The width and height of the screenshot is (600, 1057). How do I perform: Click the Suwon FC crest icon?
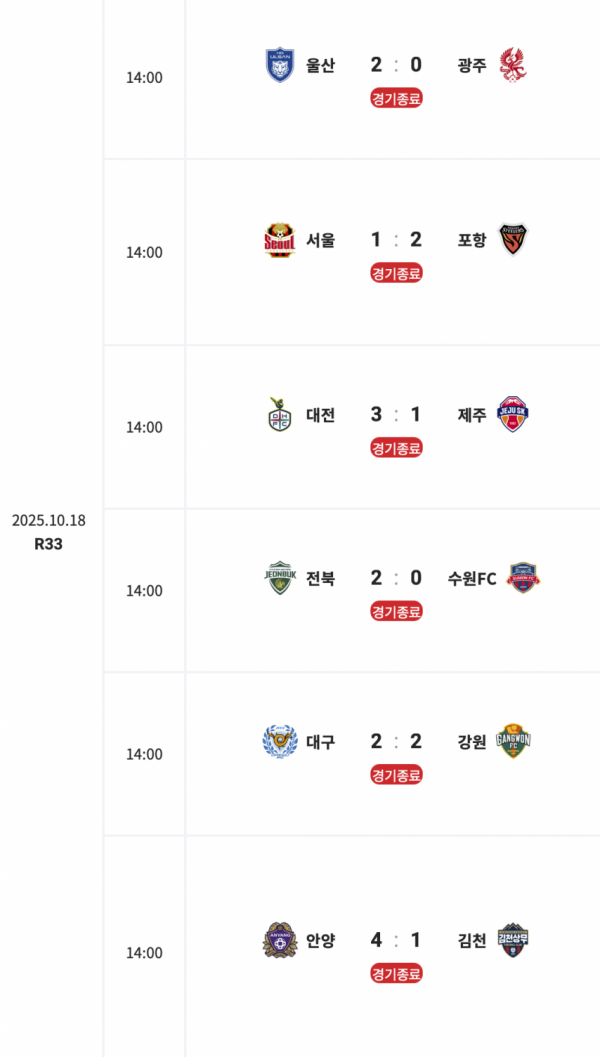[525, 578]
